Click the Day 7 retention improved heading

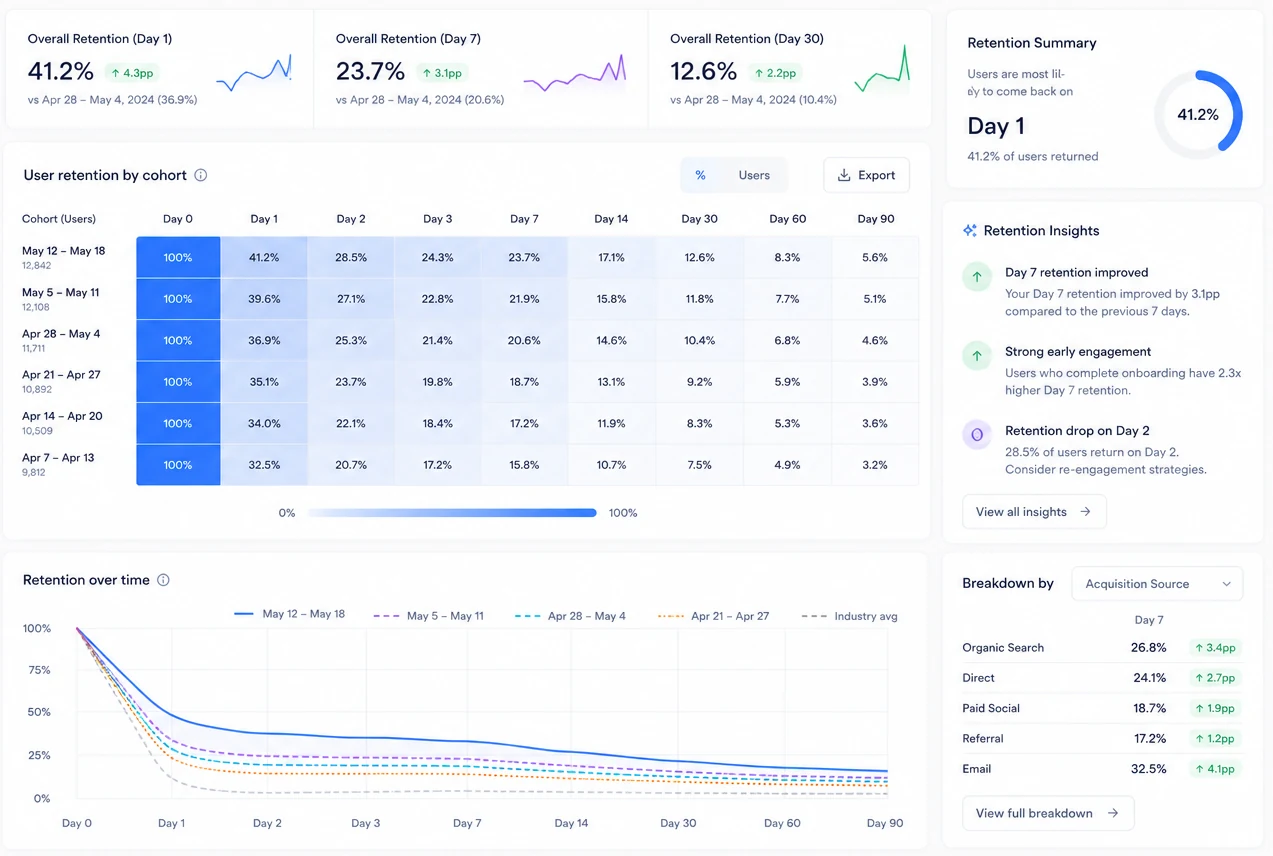coord(1076,272)
